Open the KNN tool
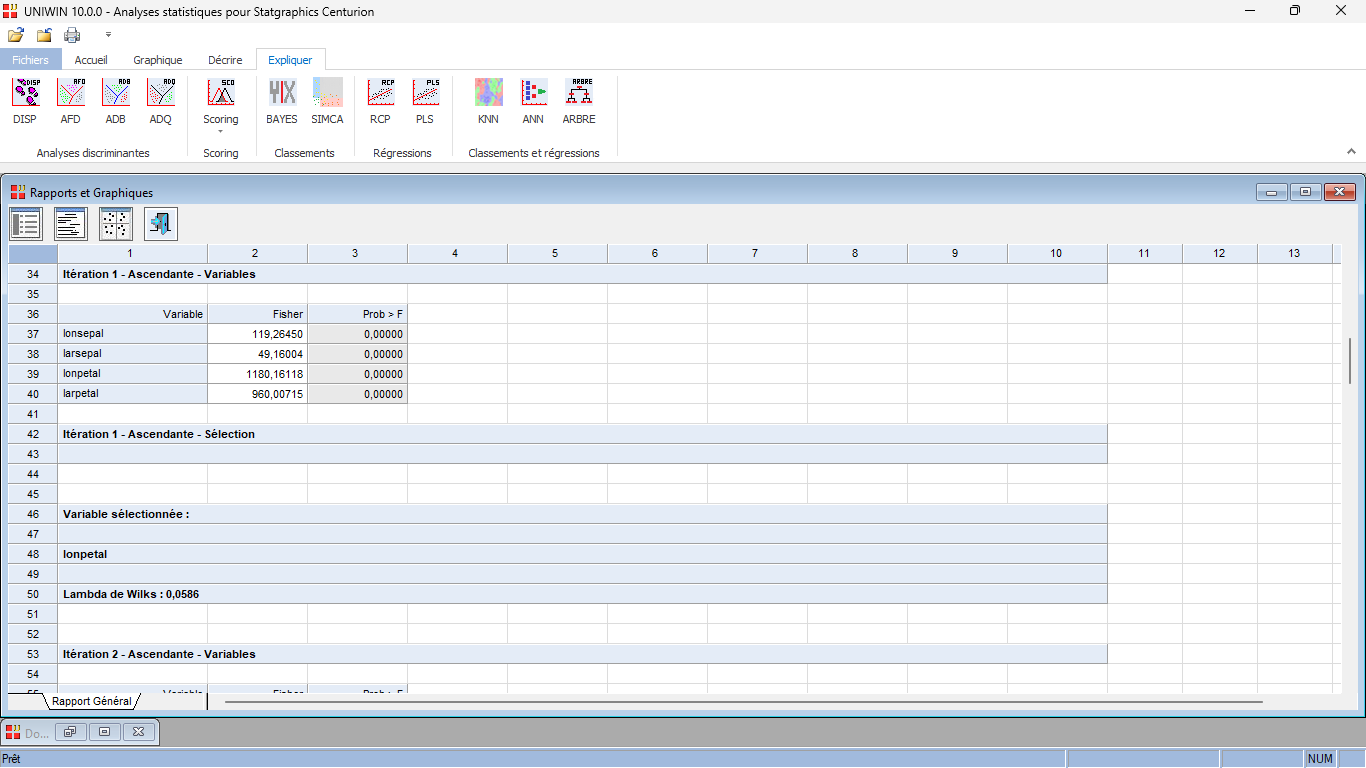This screenshot has height=768, width=1366. 488,102
